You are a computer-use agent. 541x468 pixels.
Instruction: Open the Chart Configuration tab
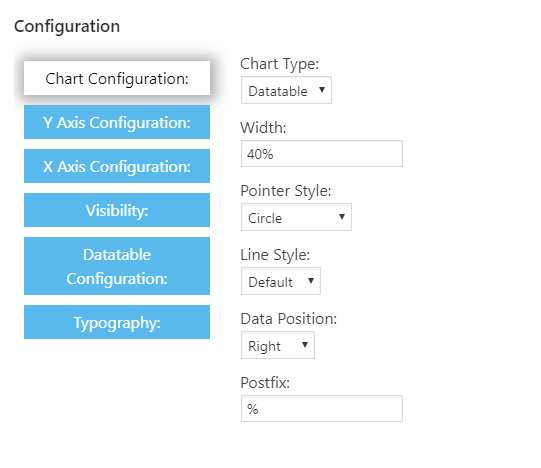tap(117, 78)
